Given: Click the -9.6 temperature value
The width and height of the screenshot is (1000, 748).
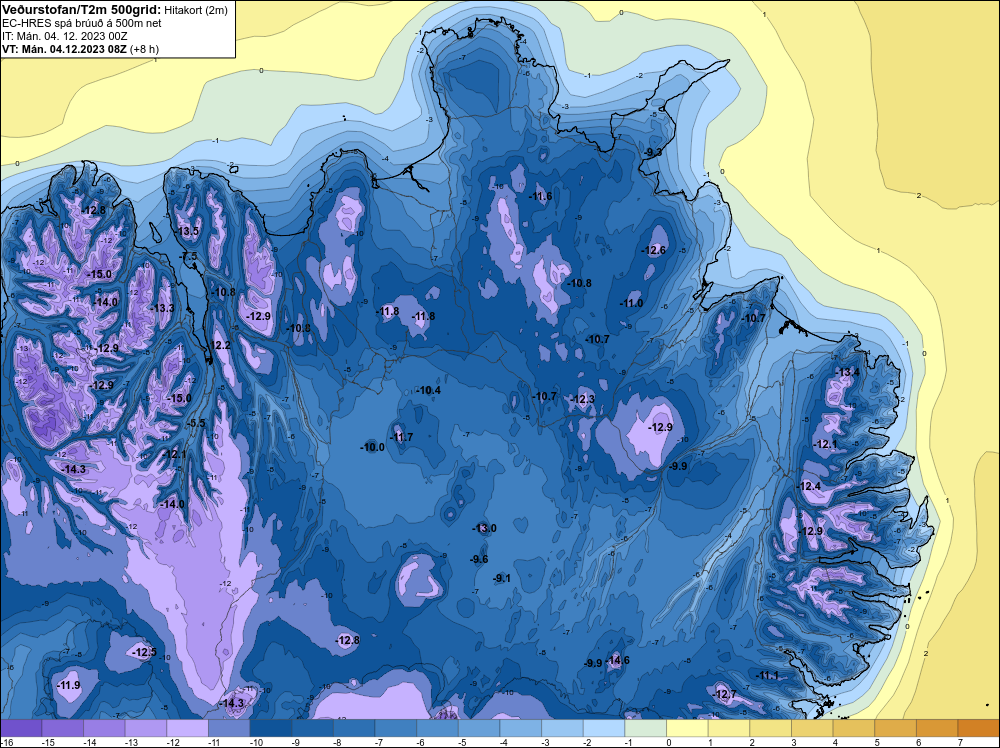Looking at the screenshot, I should (x=479, y=559).
